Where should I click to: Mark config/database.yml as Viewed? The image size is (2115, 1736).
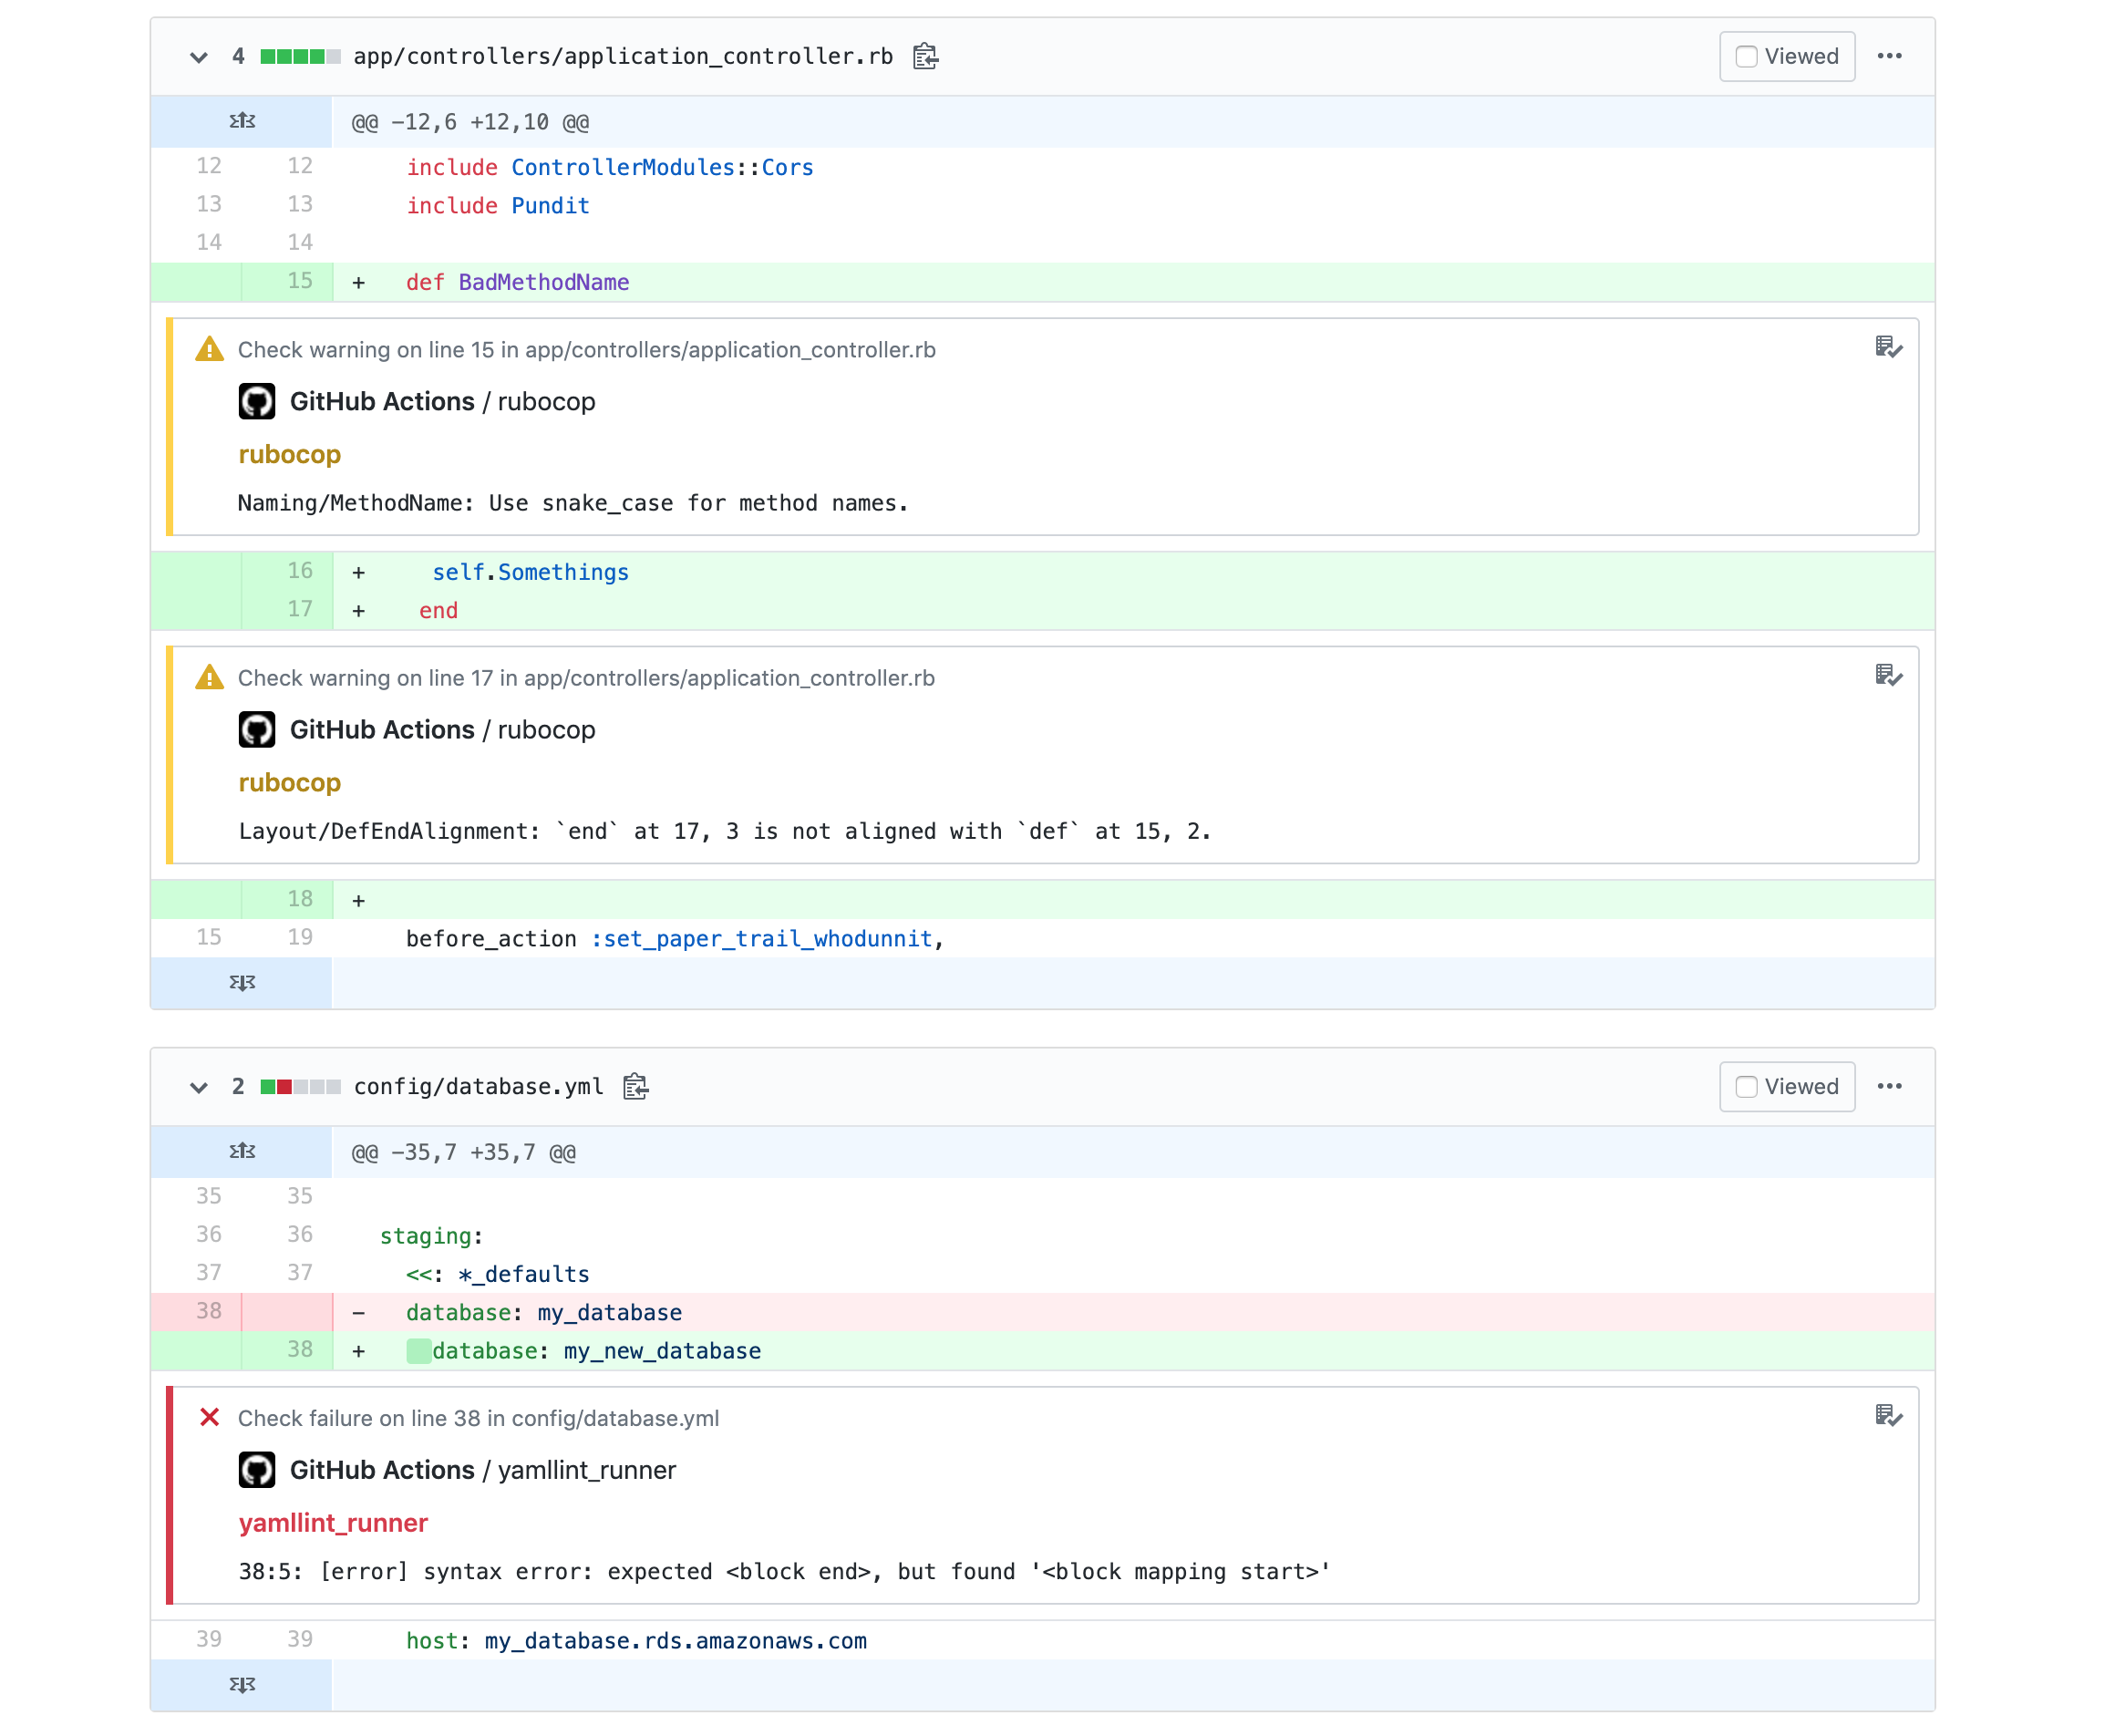coord(1746,1086)
